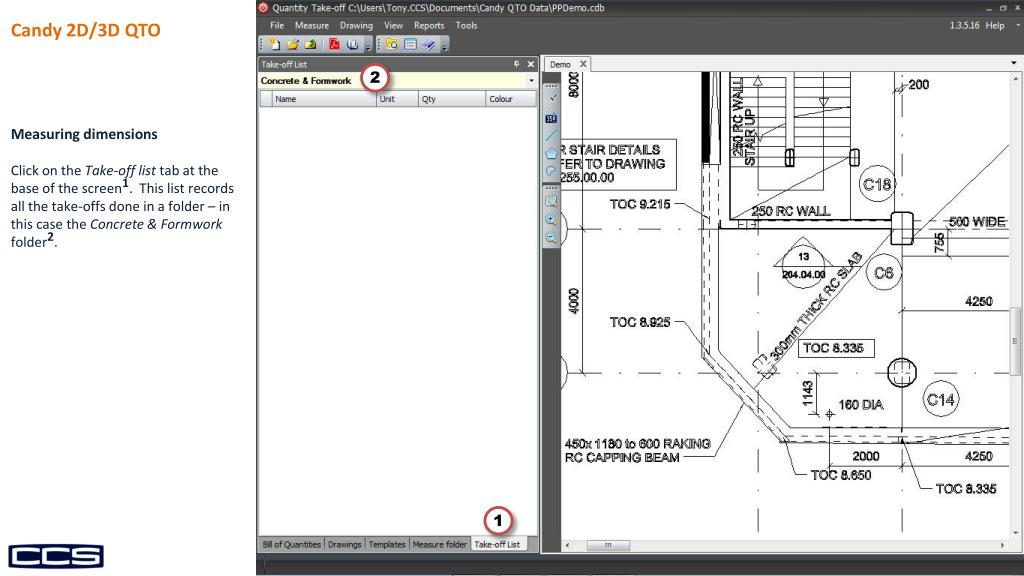This screenshot has width=1024, height=576.
Task: Click the 'C18' column marker on drawing
Action: click(876, 184)
